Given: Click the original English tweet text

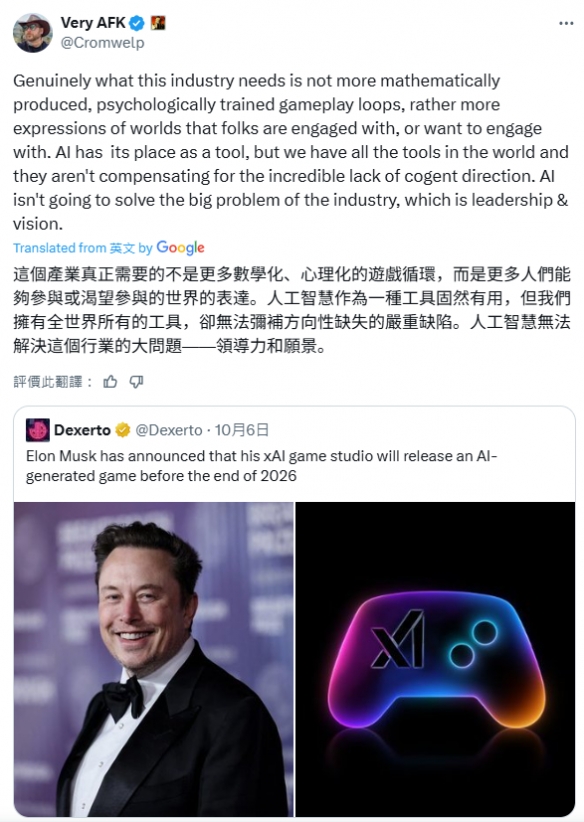Looking at the screenshot, I should (291, 152).
